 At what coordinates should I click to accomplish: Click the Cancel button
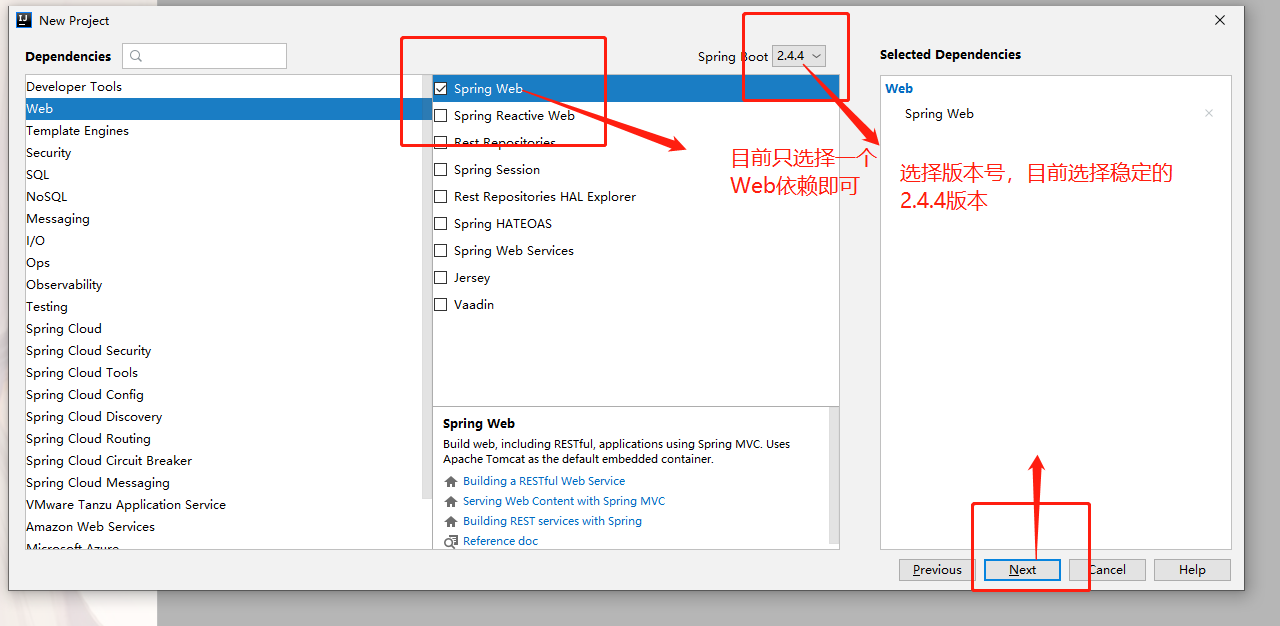pos(1107,570)
